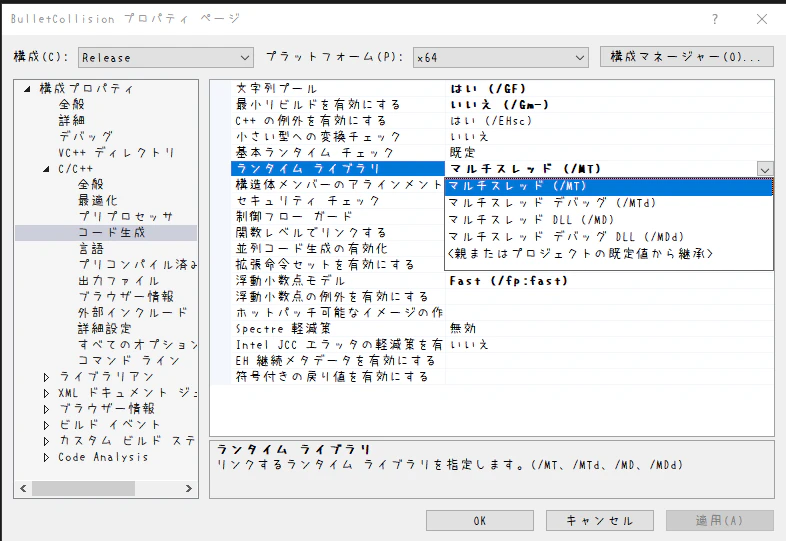Collapse the C/C++ tree node

[x=46, y=169]
